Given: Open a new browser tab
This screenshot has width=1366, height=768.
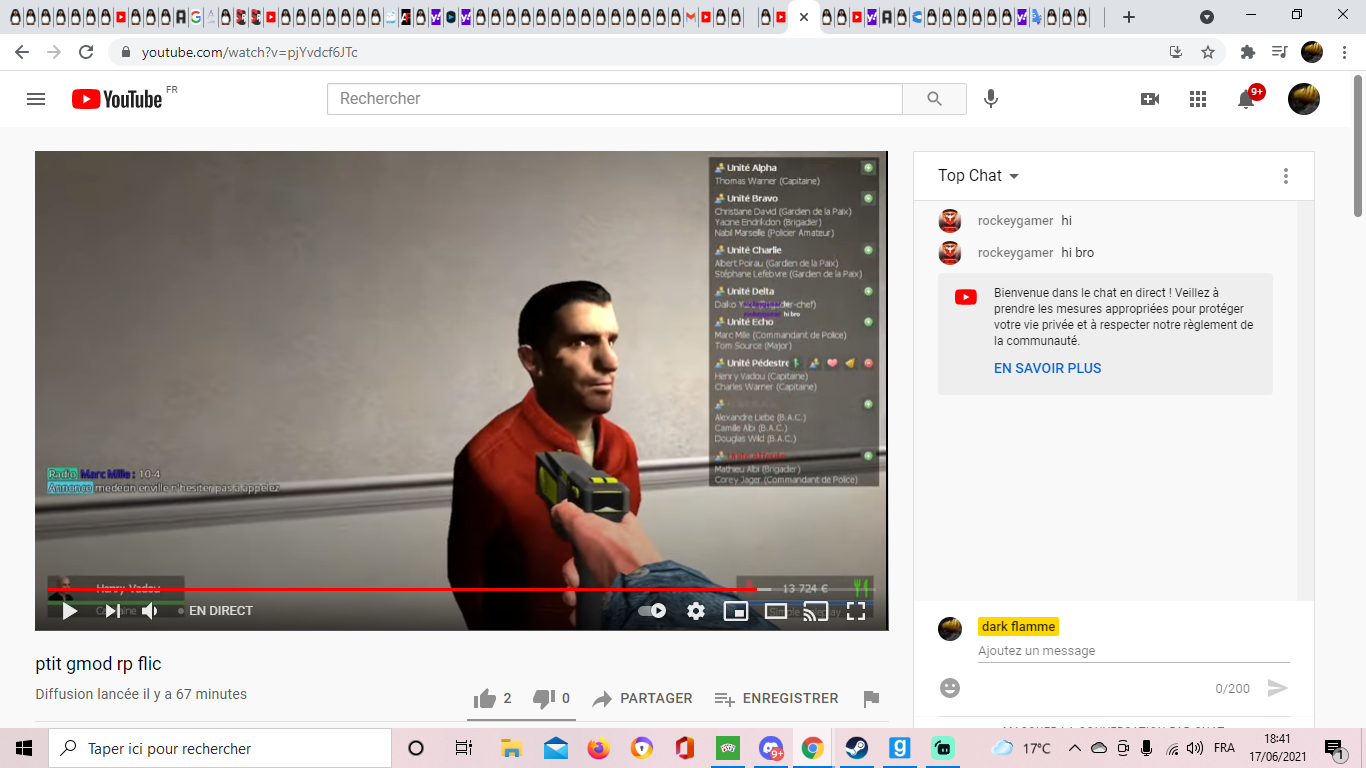Looking at the screenshot, I should coord(1129,17).
